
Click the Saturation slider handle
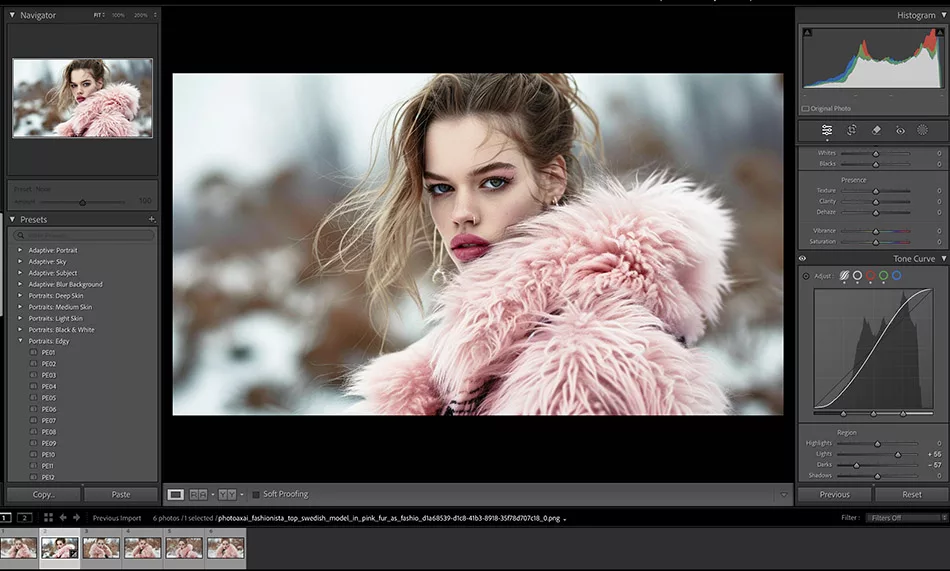click(x=875, y=242)
